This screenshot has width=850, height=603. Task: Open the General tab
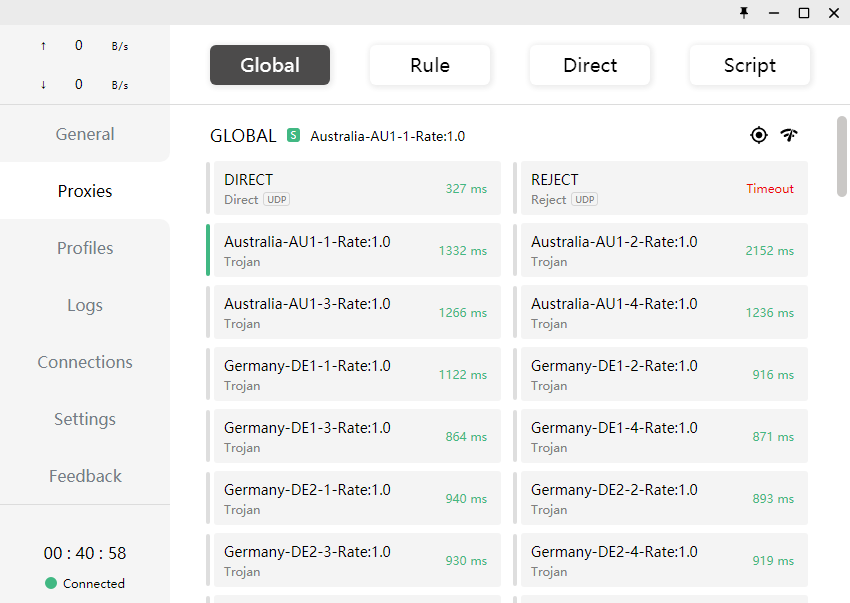pos(85,134)
